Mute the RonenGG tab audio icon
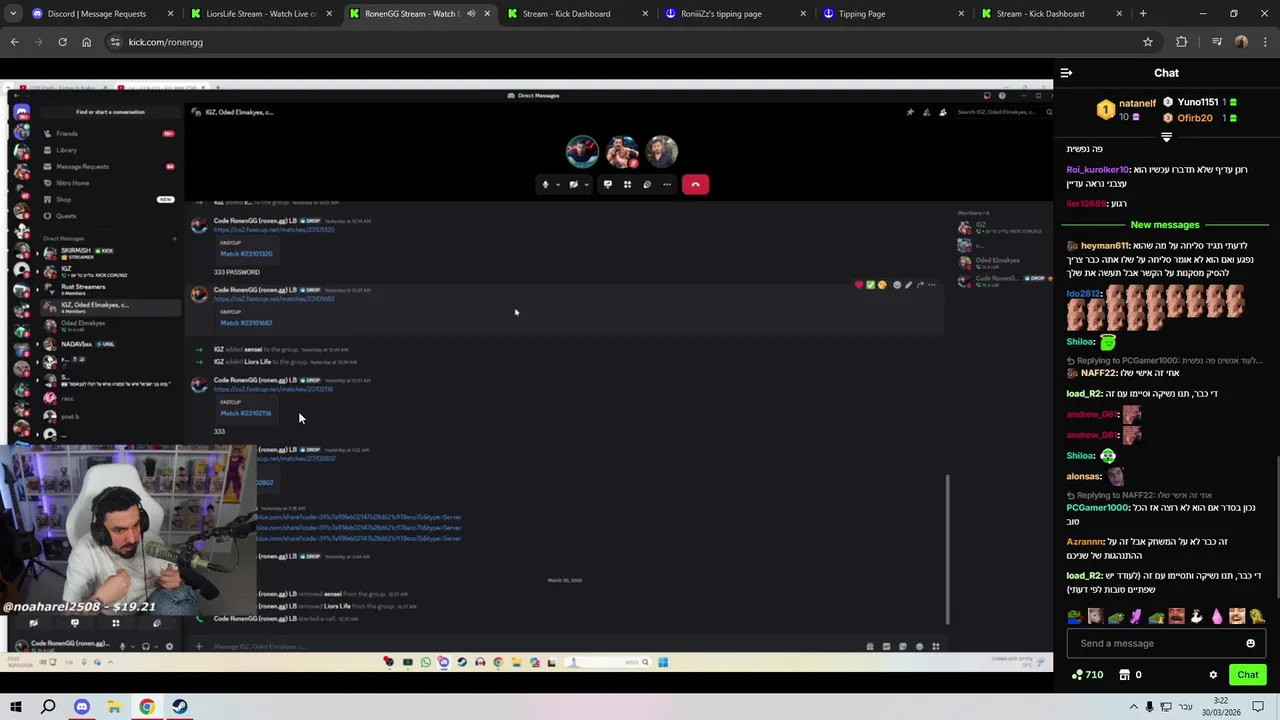The height and width of the screenshot is (720, 1280). click(x=471, y=14)
